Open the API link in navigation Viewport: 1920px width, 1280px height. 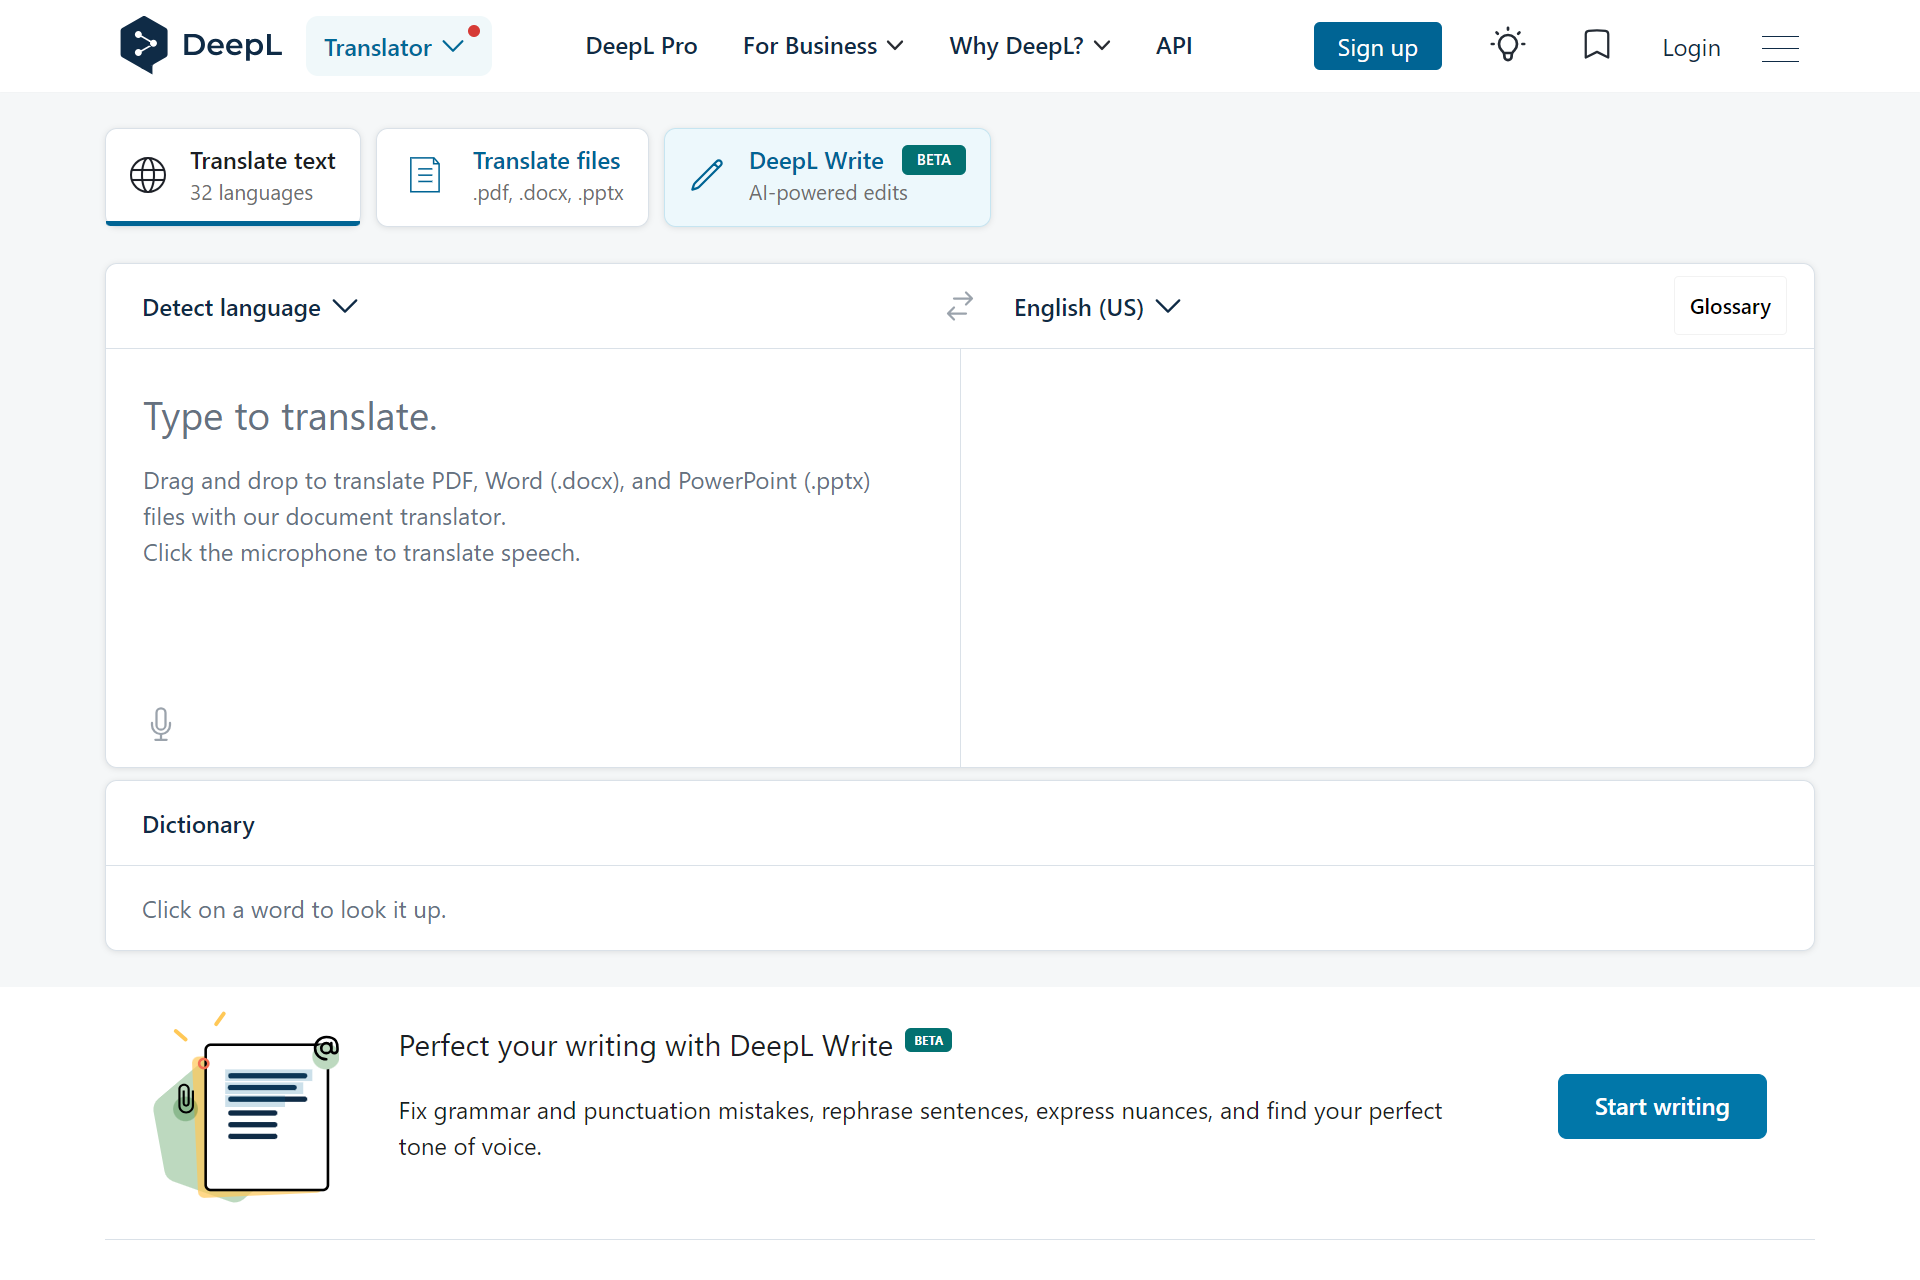tap(1174, 46)
